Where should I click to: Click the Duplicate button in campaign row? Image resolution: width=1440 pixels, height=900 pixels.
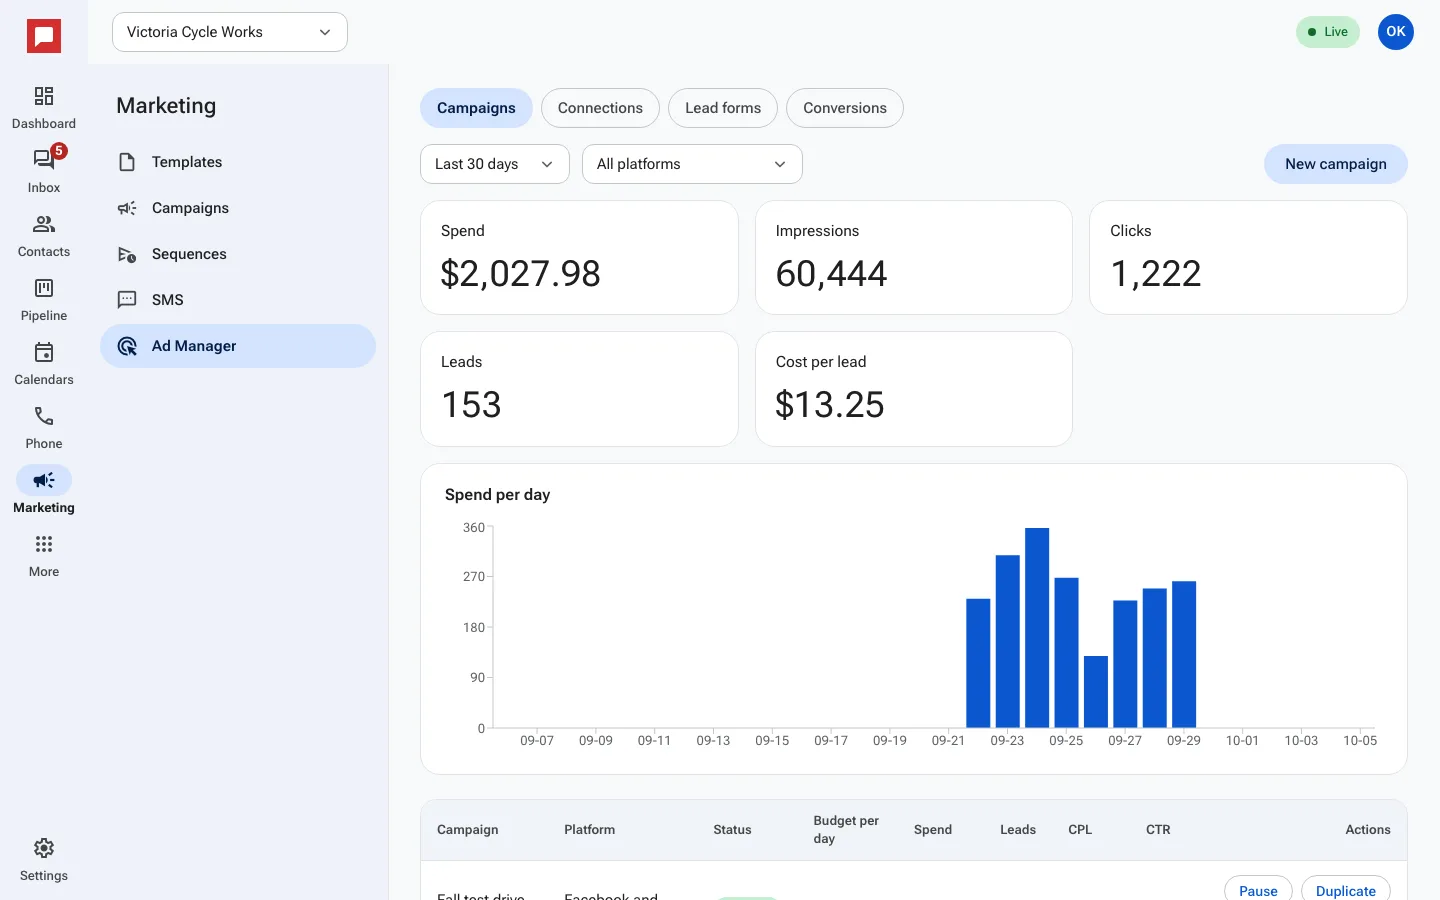(x=1346, y=889)
